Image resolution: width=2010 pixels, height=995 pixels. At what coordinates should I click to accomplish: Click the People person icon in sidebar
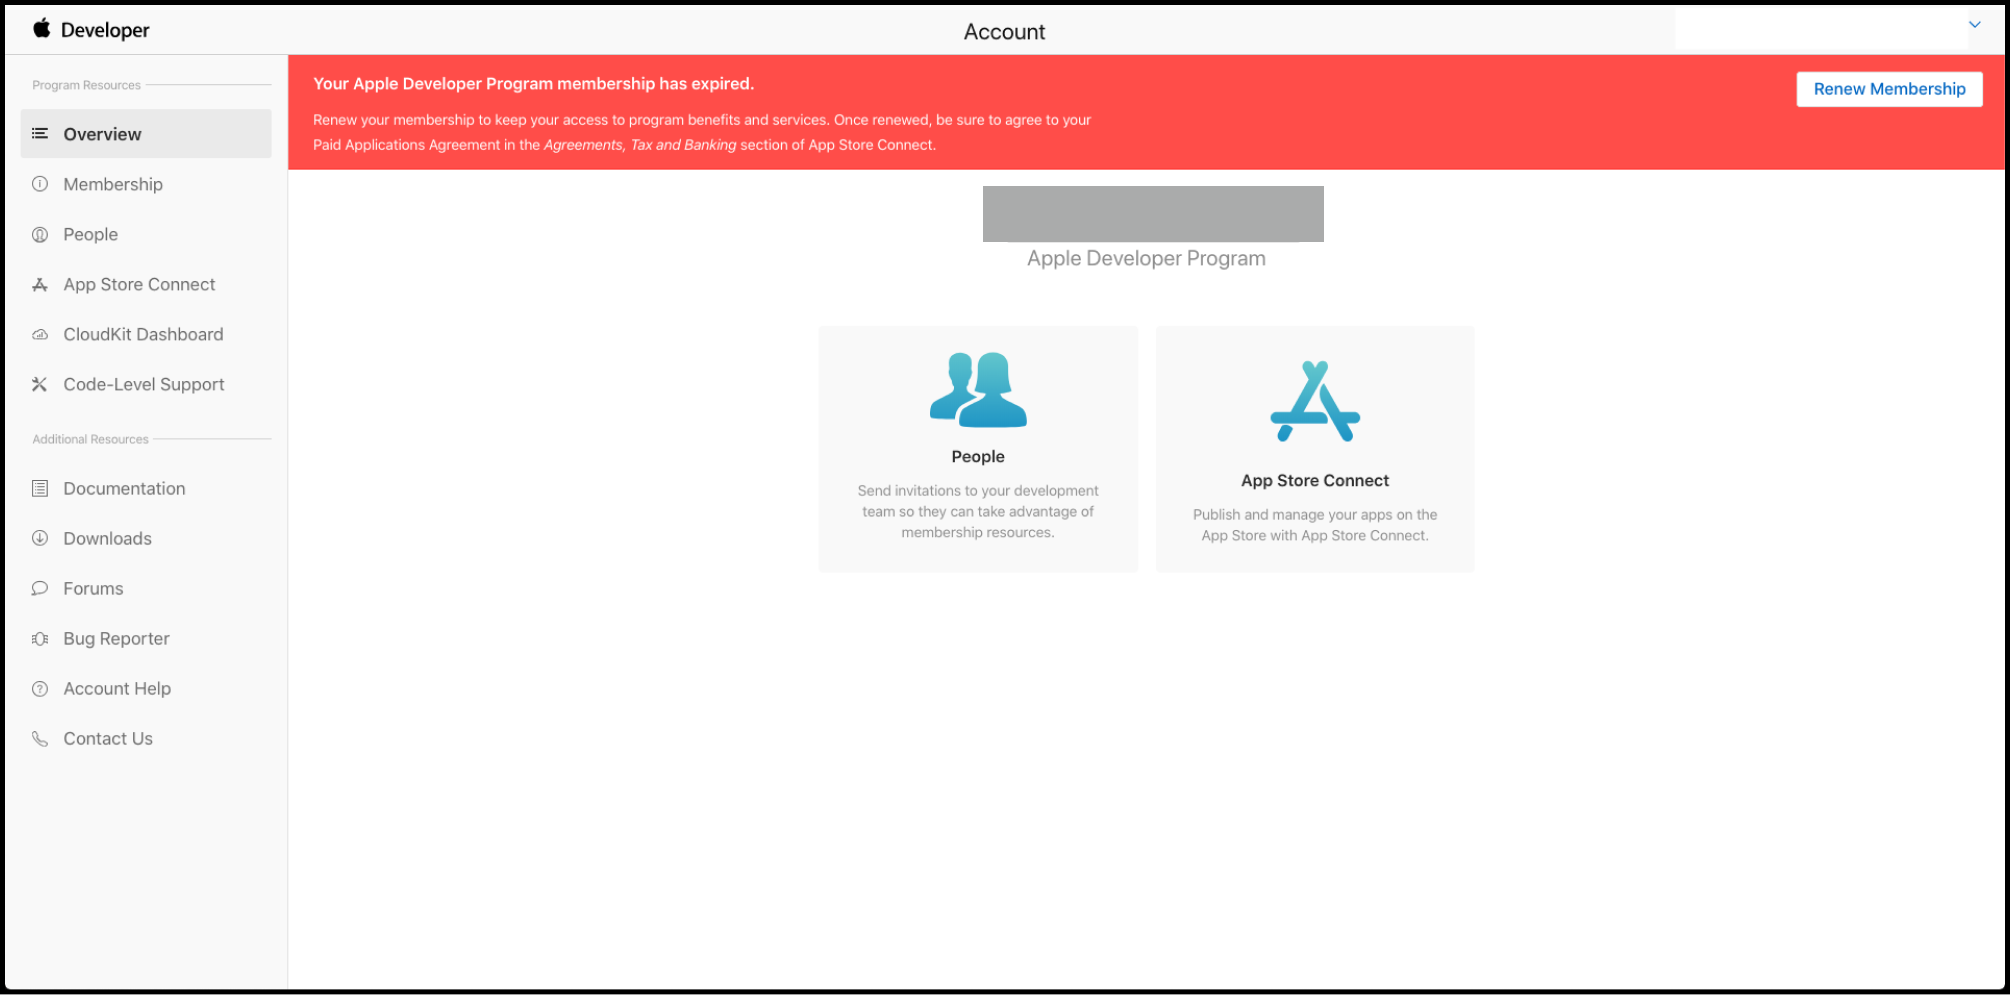click(40, 234)
